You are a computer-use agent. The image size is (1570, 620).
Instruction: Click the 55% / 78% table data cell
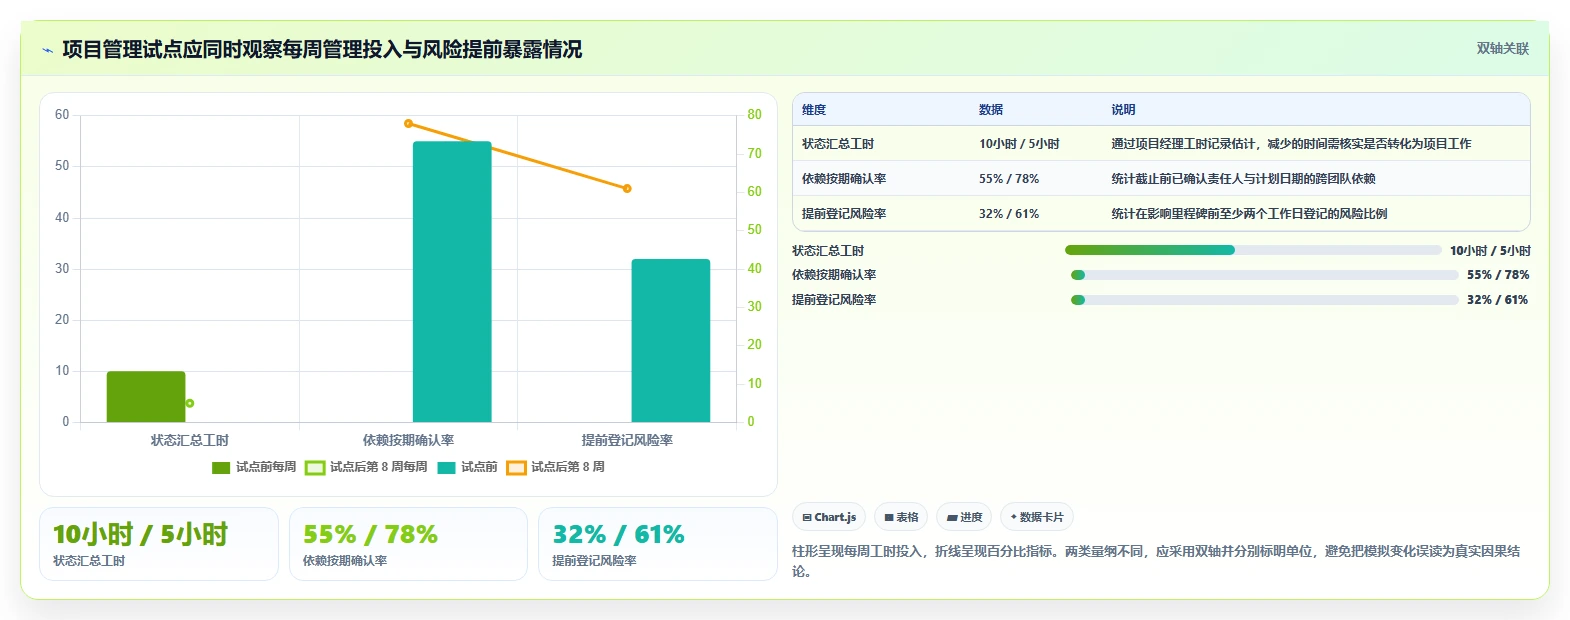point(1009,179)
